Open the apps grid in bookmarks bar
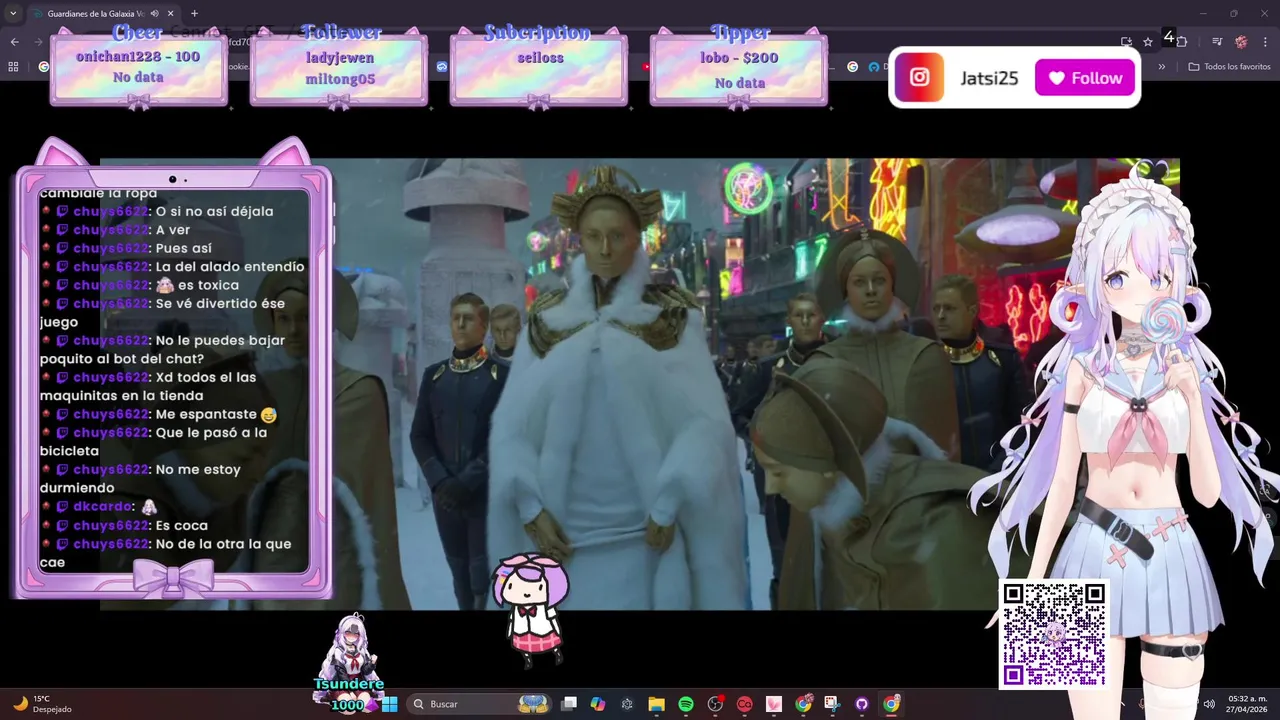1280x720 pixels. (13, 67)
